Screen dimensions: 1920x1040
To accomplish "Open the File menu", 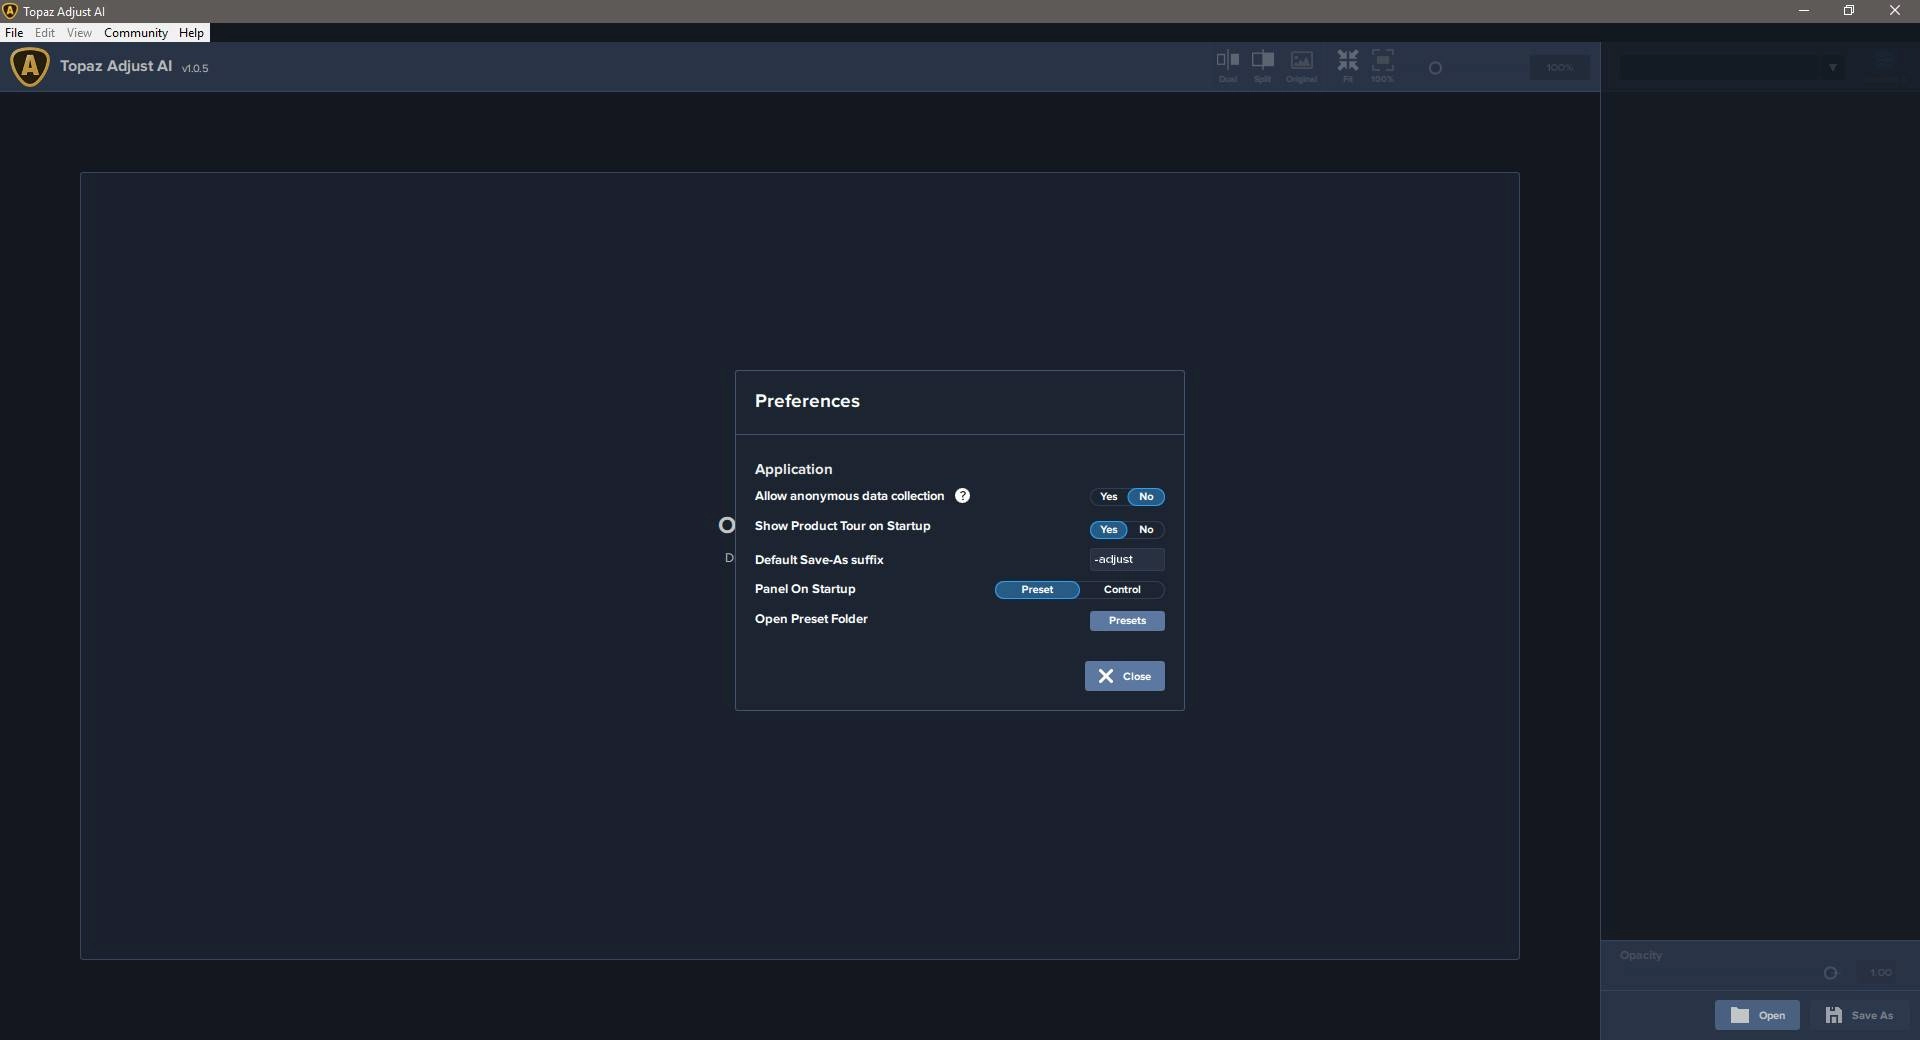I will tap(14, 33).
